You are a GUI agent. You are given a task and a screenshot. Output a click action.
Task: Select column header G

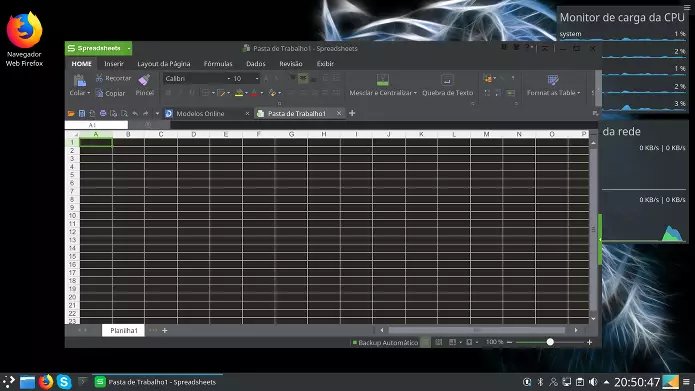[x=291, y=134]
